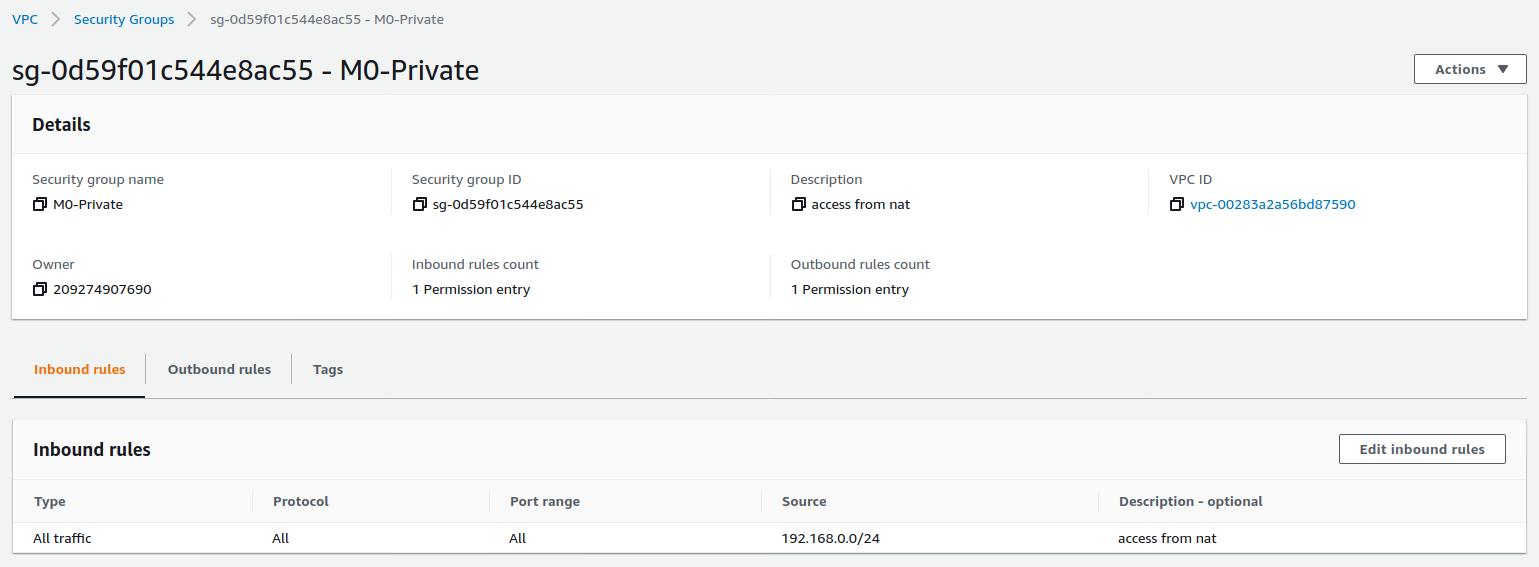Navigate to Security Groups breadcrumb link

pos(124,20)
